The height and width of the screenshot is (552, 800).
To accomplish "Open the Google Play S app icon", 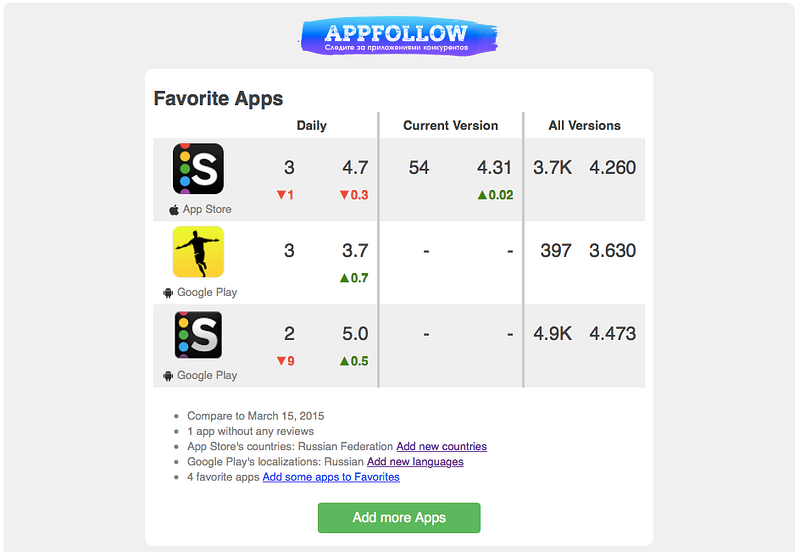I will (x=198, y=335).
